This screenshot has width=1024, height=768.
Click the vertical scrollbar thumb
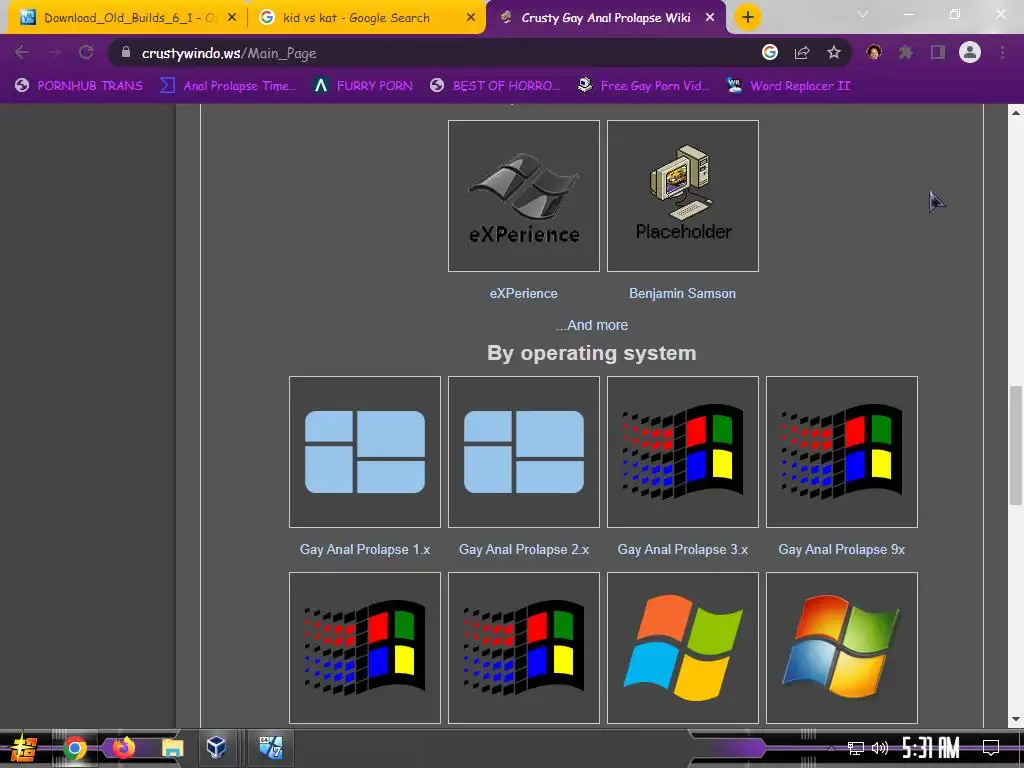(1016, 445)
